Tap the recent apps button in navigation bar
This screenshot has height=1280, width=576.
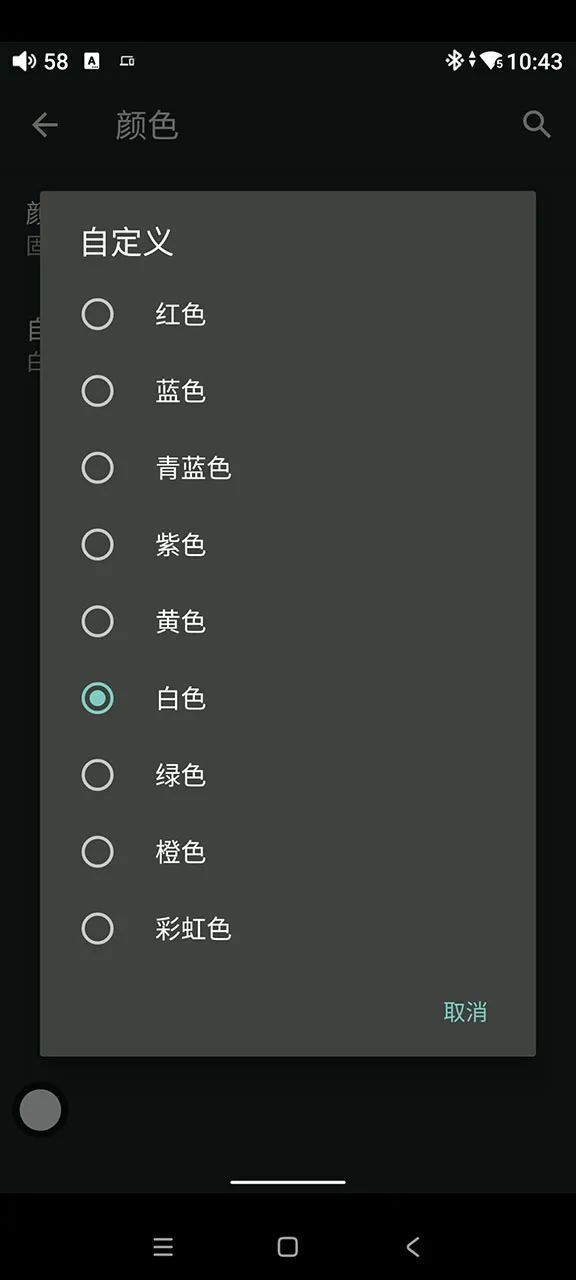point(163,1246)
